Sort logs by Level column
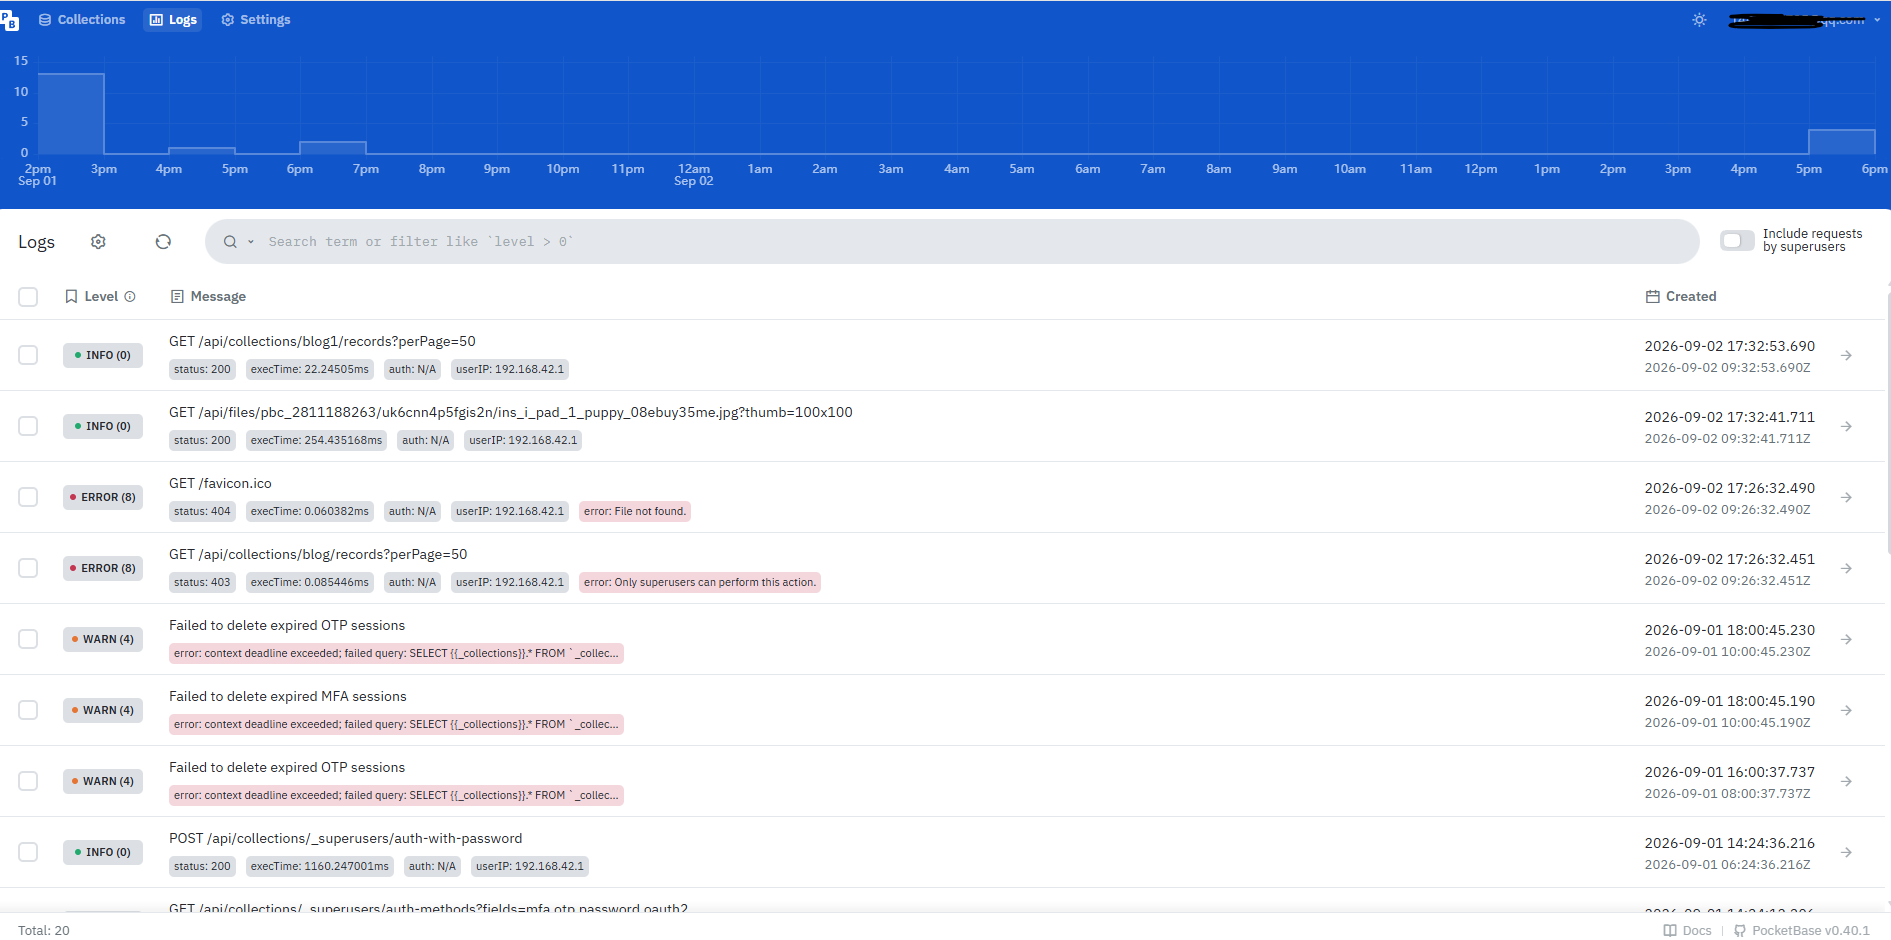 pyautogui.click(x=100, y=297)
